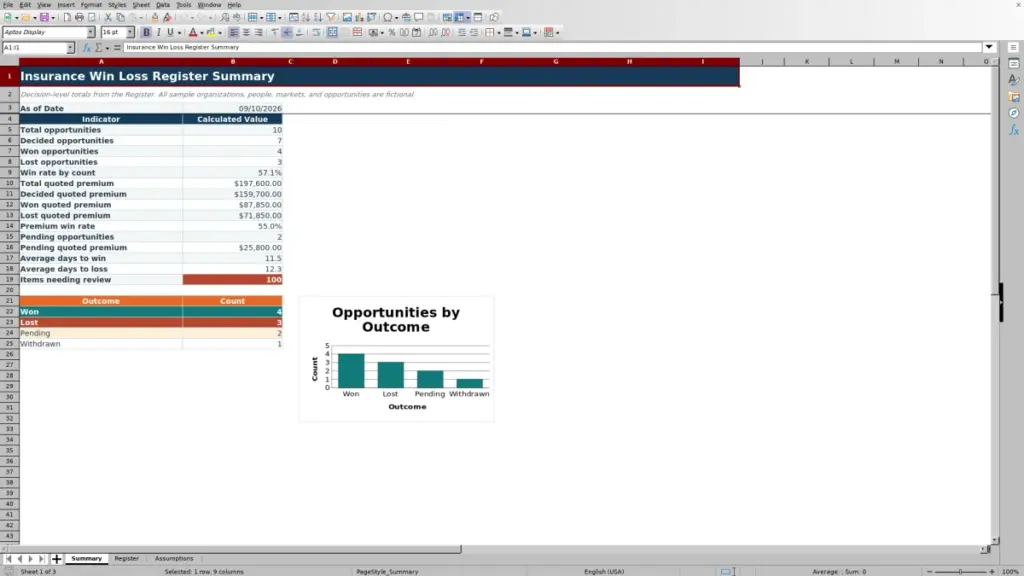Click the Sidebar Settings hamburger button
Screen dimensions: 1024x576
coord(1014,48)
